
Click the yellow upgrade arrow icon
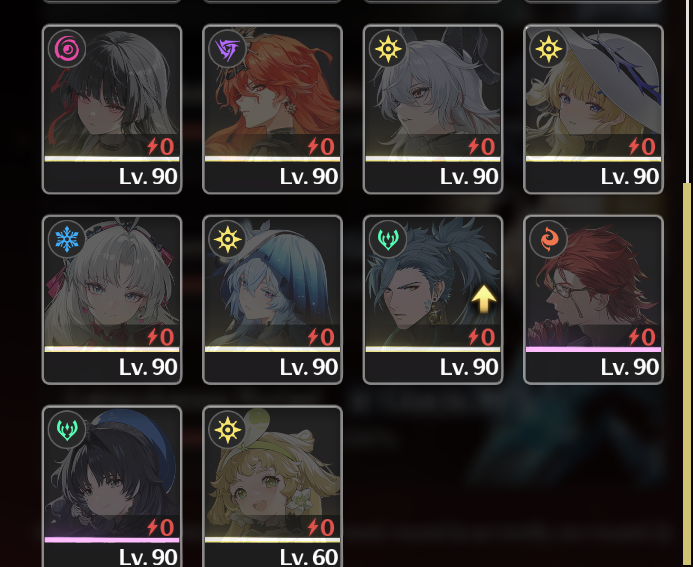[484, 299]
